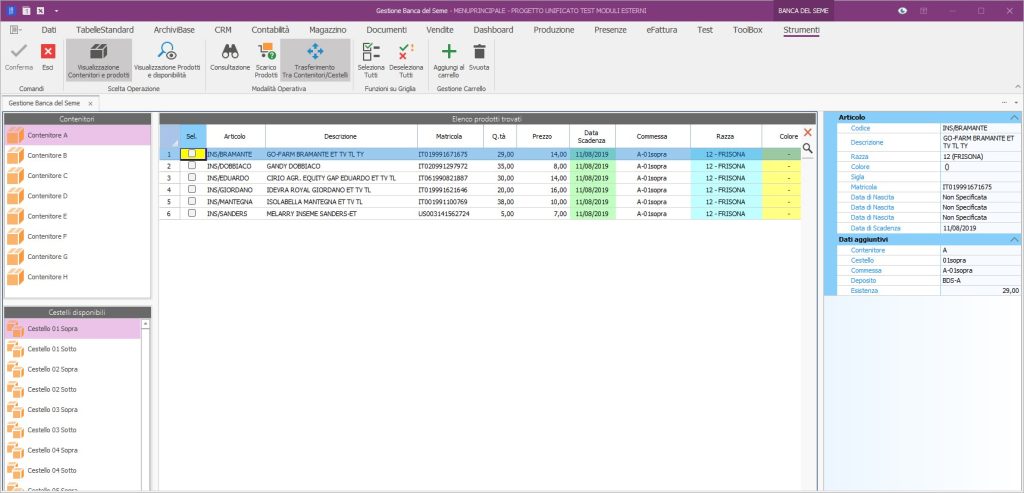This screenshot has width=1024, height=493.
Task: Open tab list dropdown arrow at right
Action: [x=1017, y=103]
